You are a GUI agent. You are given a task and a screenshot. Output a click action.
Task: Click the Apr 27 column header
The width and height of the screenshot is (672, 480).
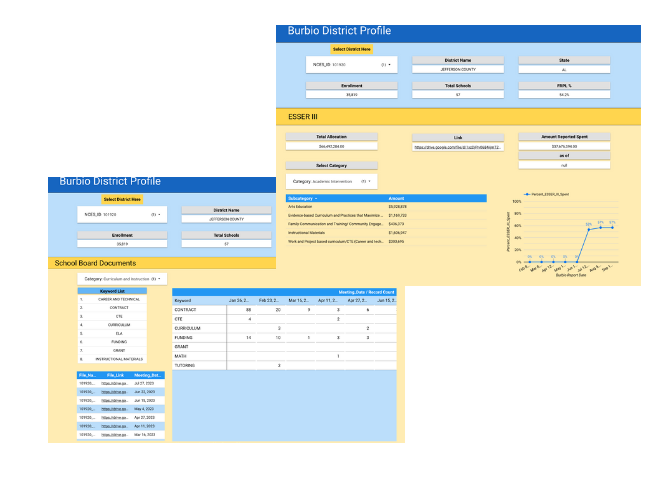click(357, 300)
